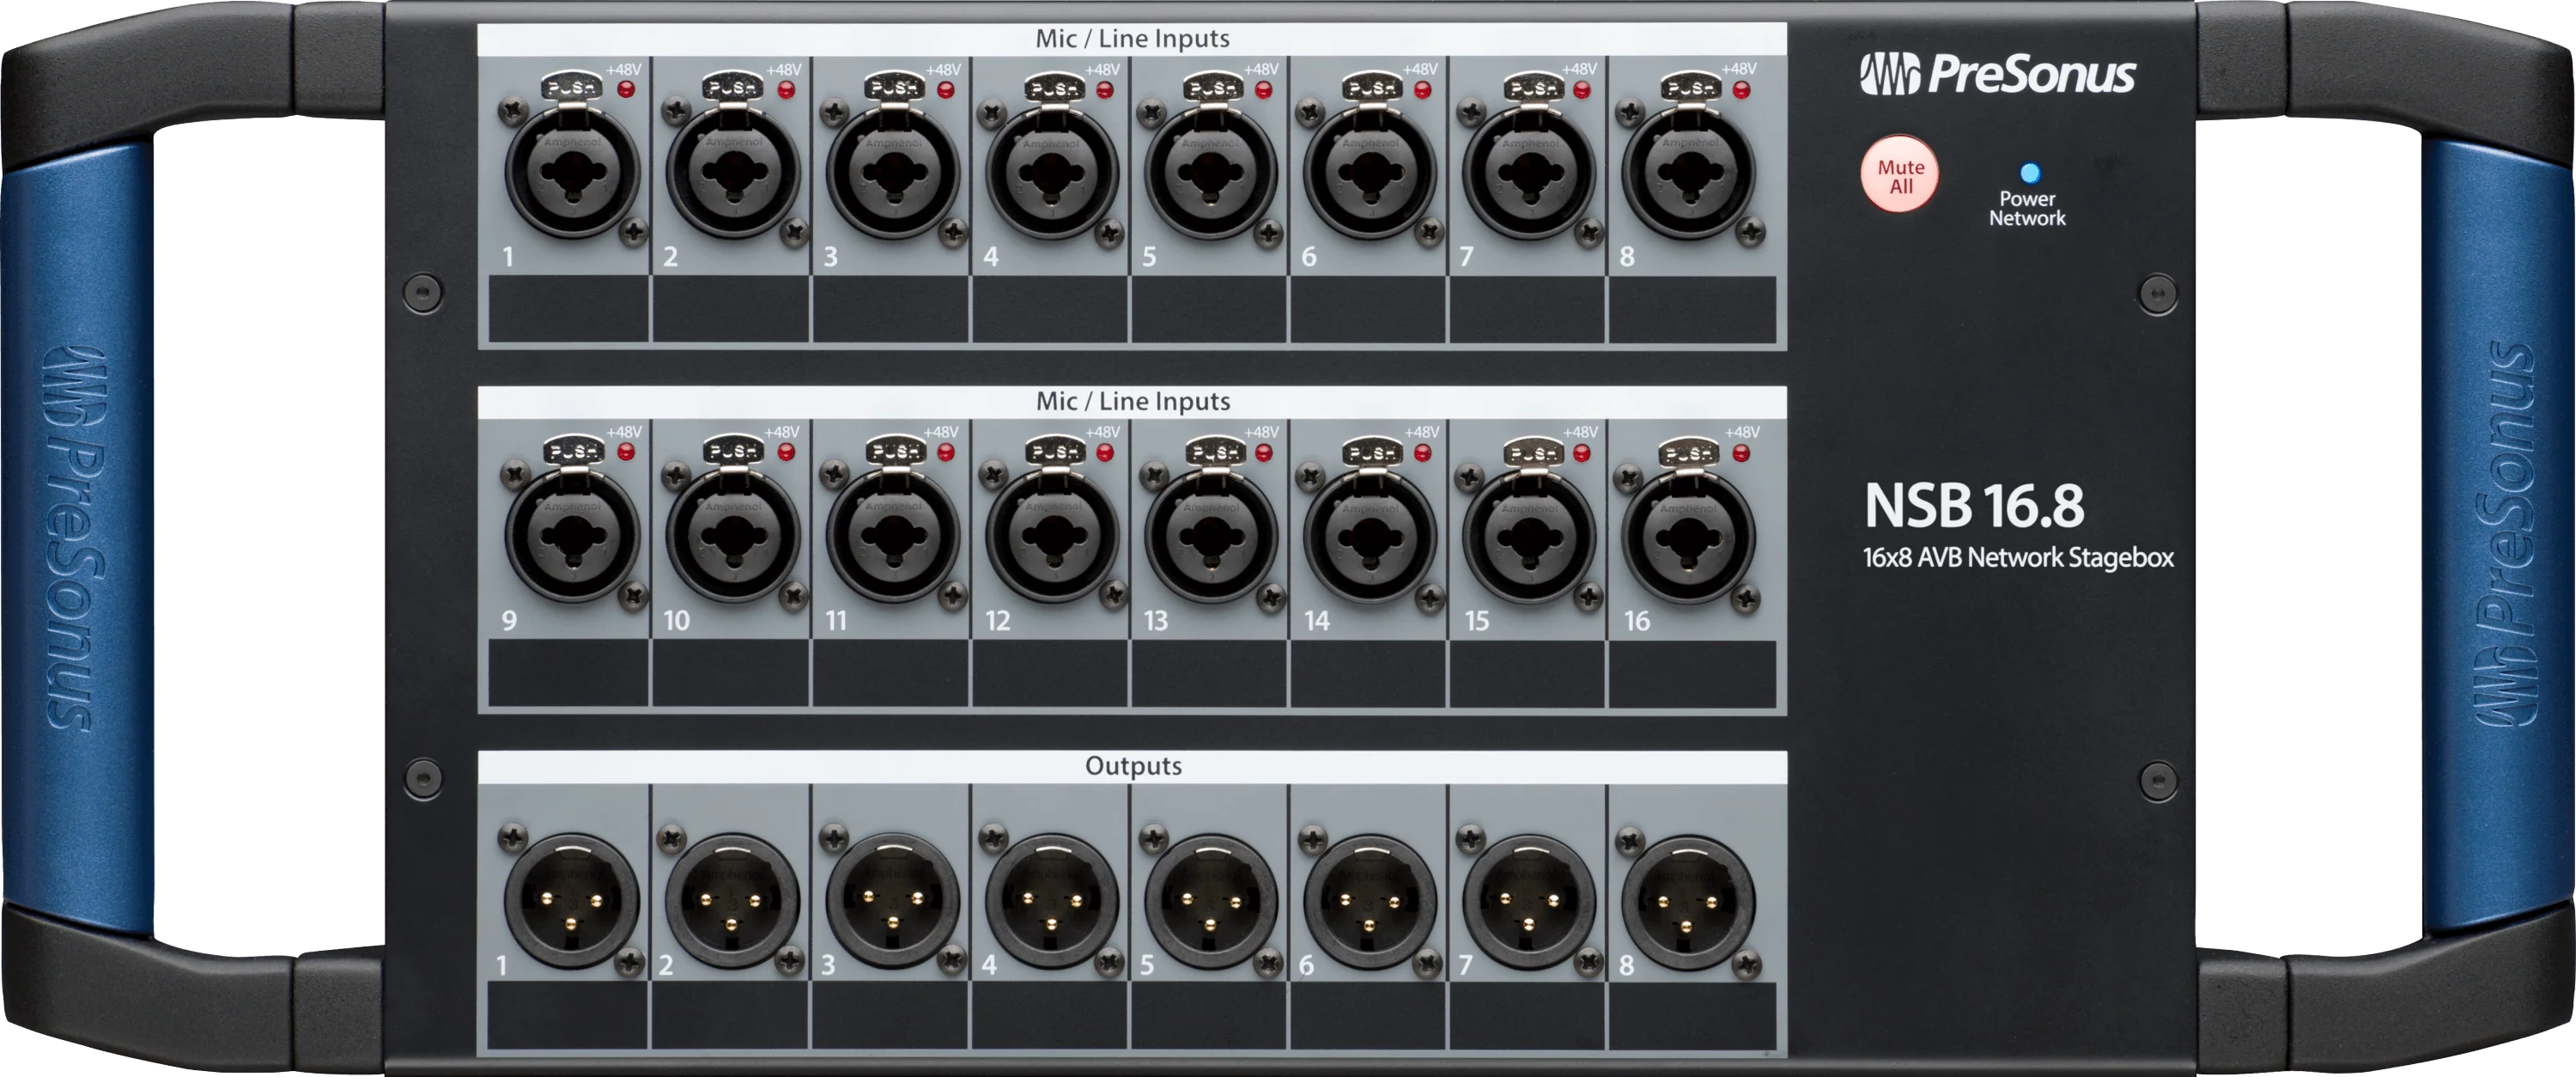This screenshot has height=1077, width=2576.
Task: Click the left blue rack handle
Action: point(80,540)
